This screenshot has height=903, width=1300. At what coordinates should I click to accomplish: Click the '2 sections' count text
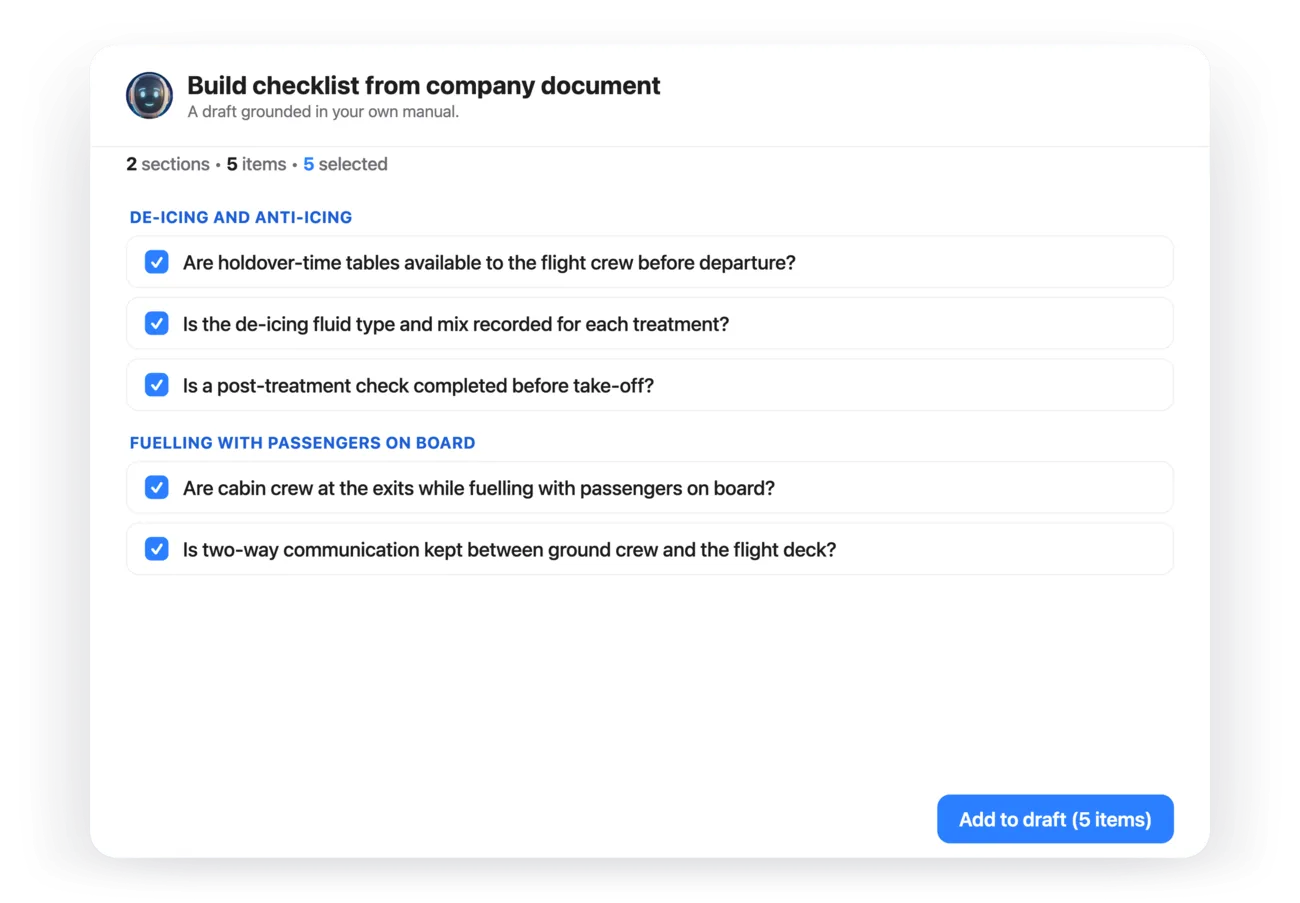(x=168, y=164)
